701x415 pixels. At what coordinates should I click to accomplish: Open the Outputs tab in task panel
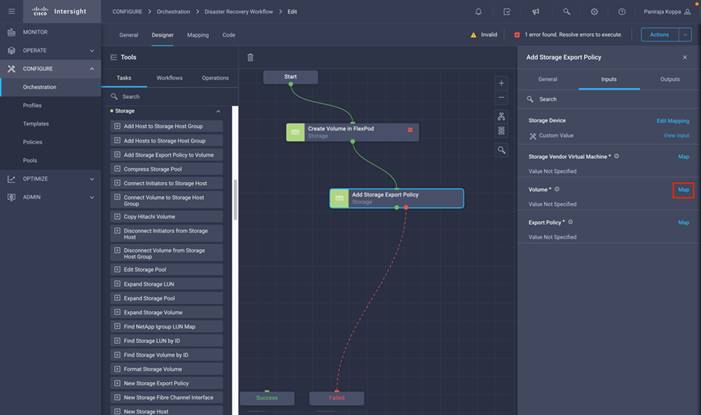point(670,79)
